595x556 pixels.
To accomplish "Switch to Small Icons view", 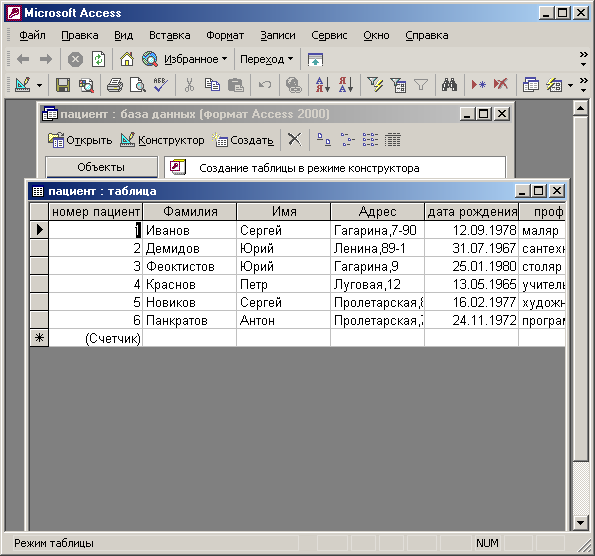I will pos(347,140).
